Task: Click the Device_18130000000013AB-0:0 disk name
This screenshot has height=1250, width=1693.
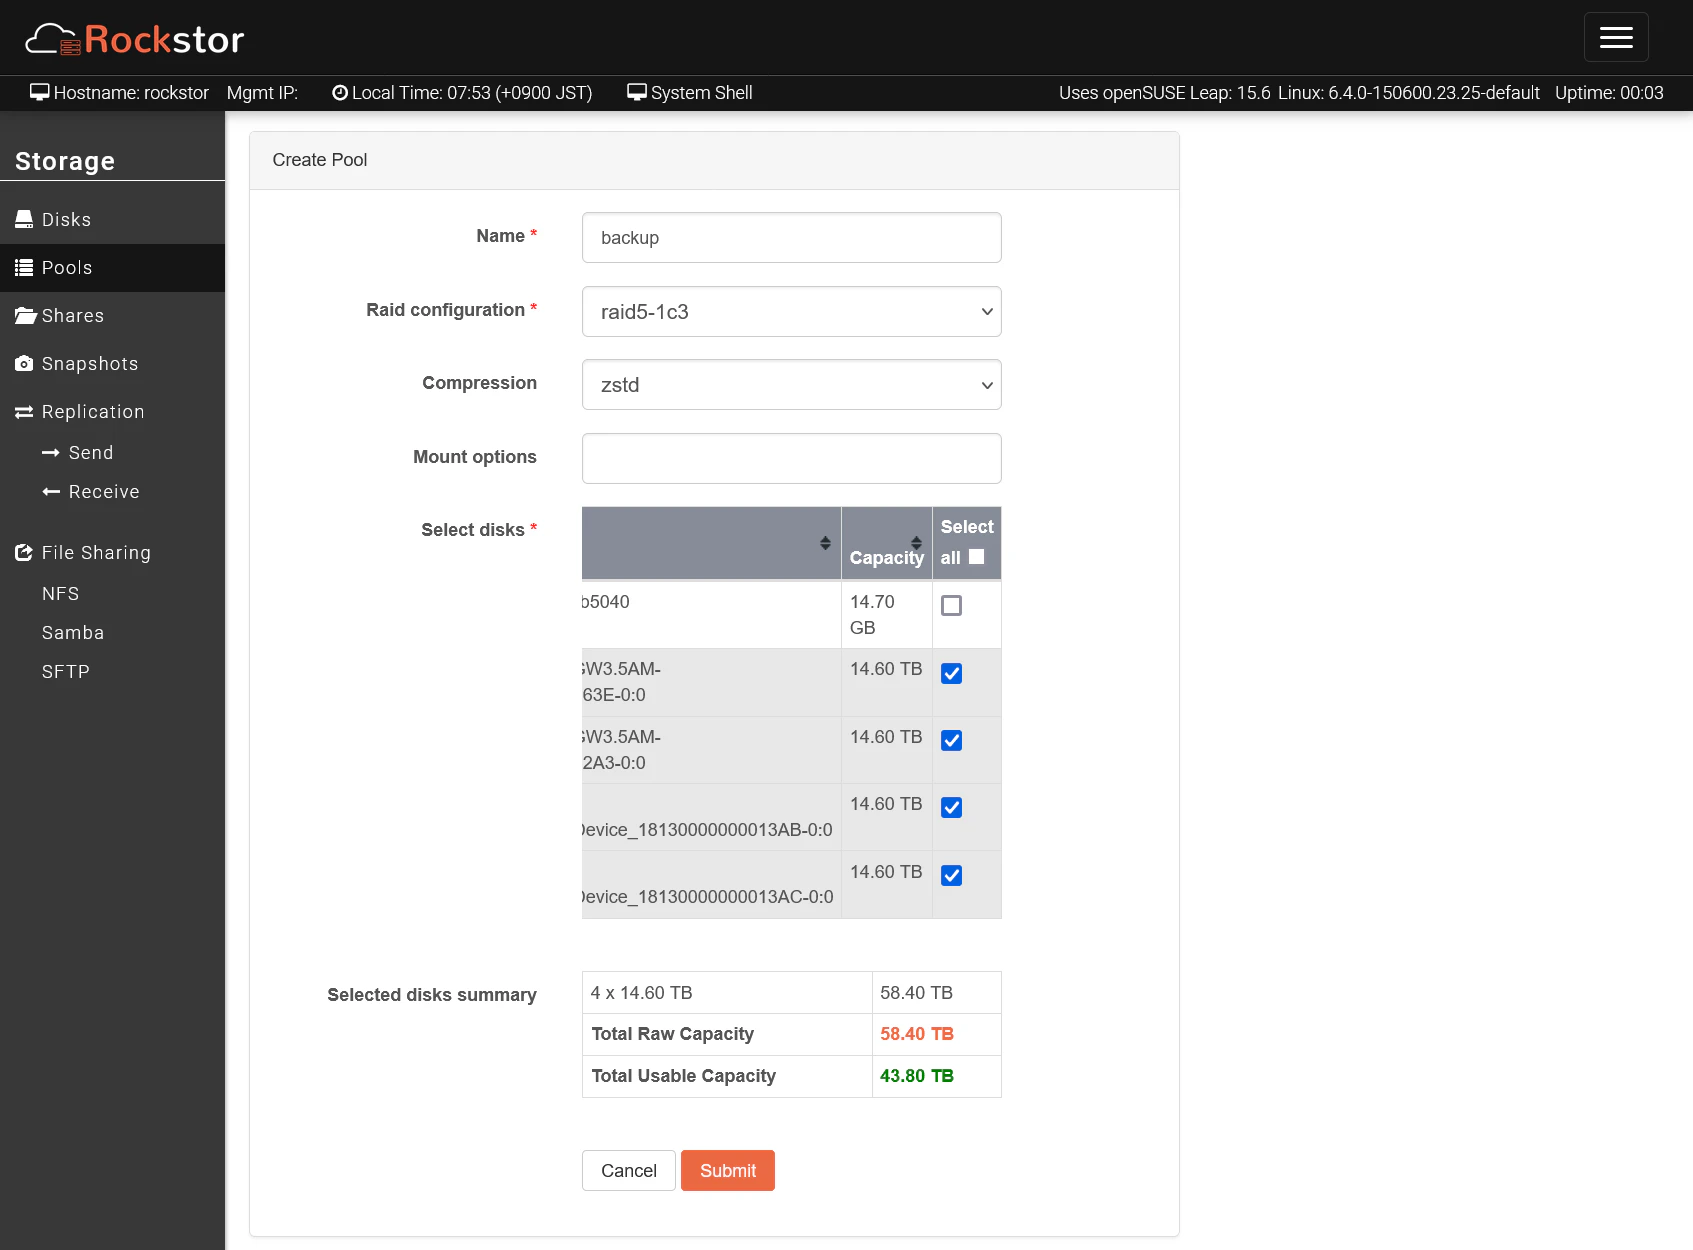Action: pyautogui.click(x=708, y=830)
